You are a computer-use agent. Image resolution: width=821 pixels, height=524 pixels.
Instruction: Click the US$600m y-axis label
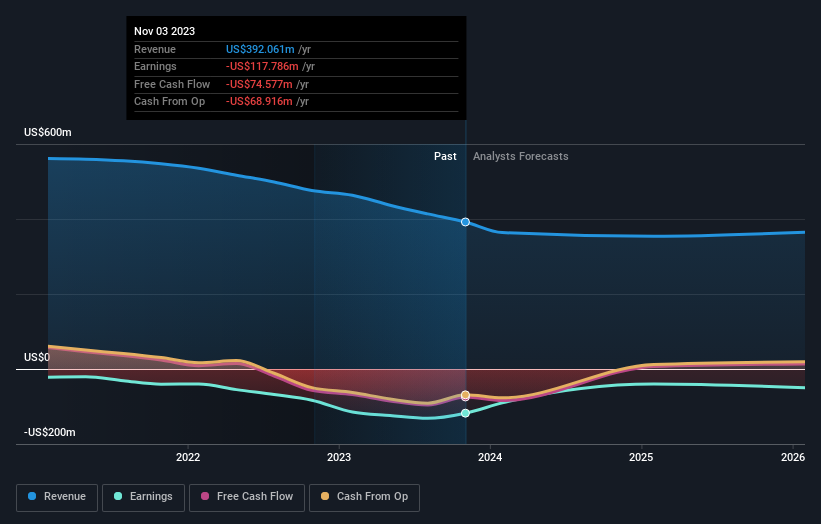coord(48,132)
